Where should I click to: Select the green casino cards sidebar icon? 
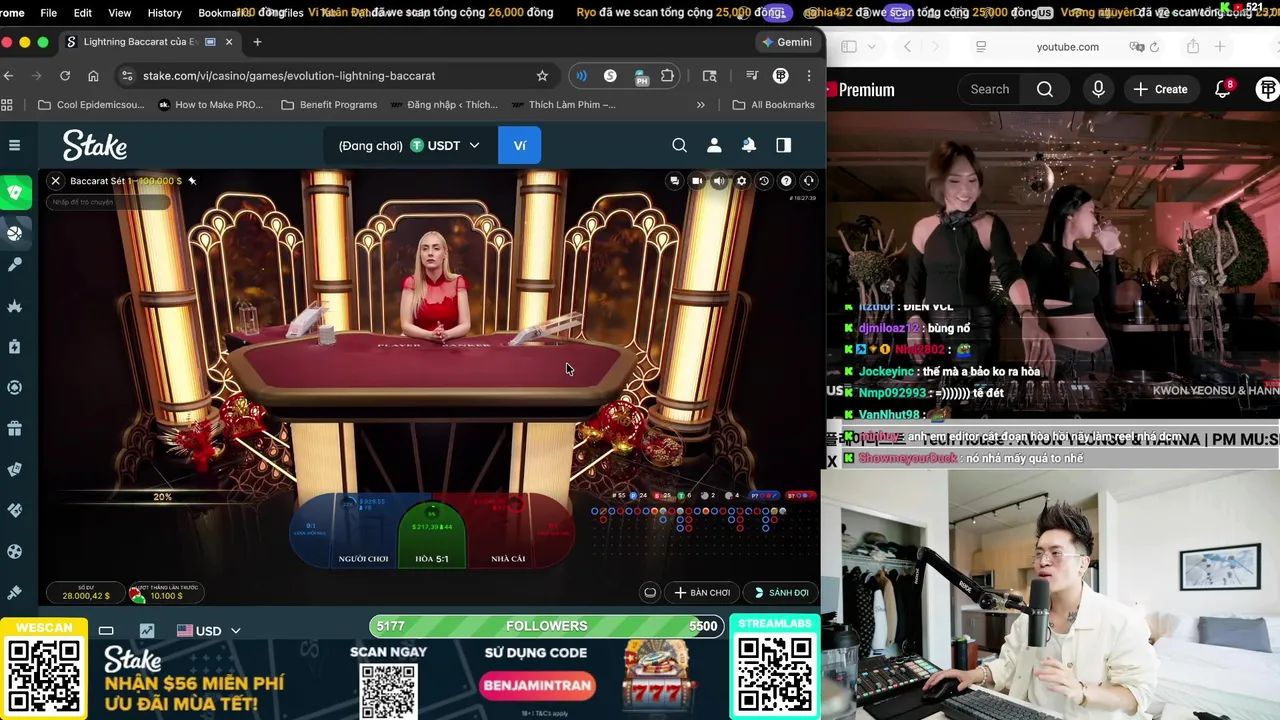coord(15,193)
